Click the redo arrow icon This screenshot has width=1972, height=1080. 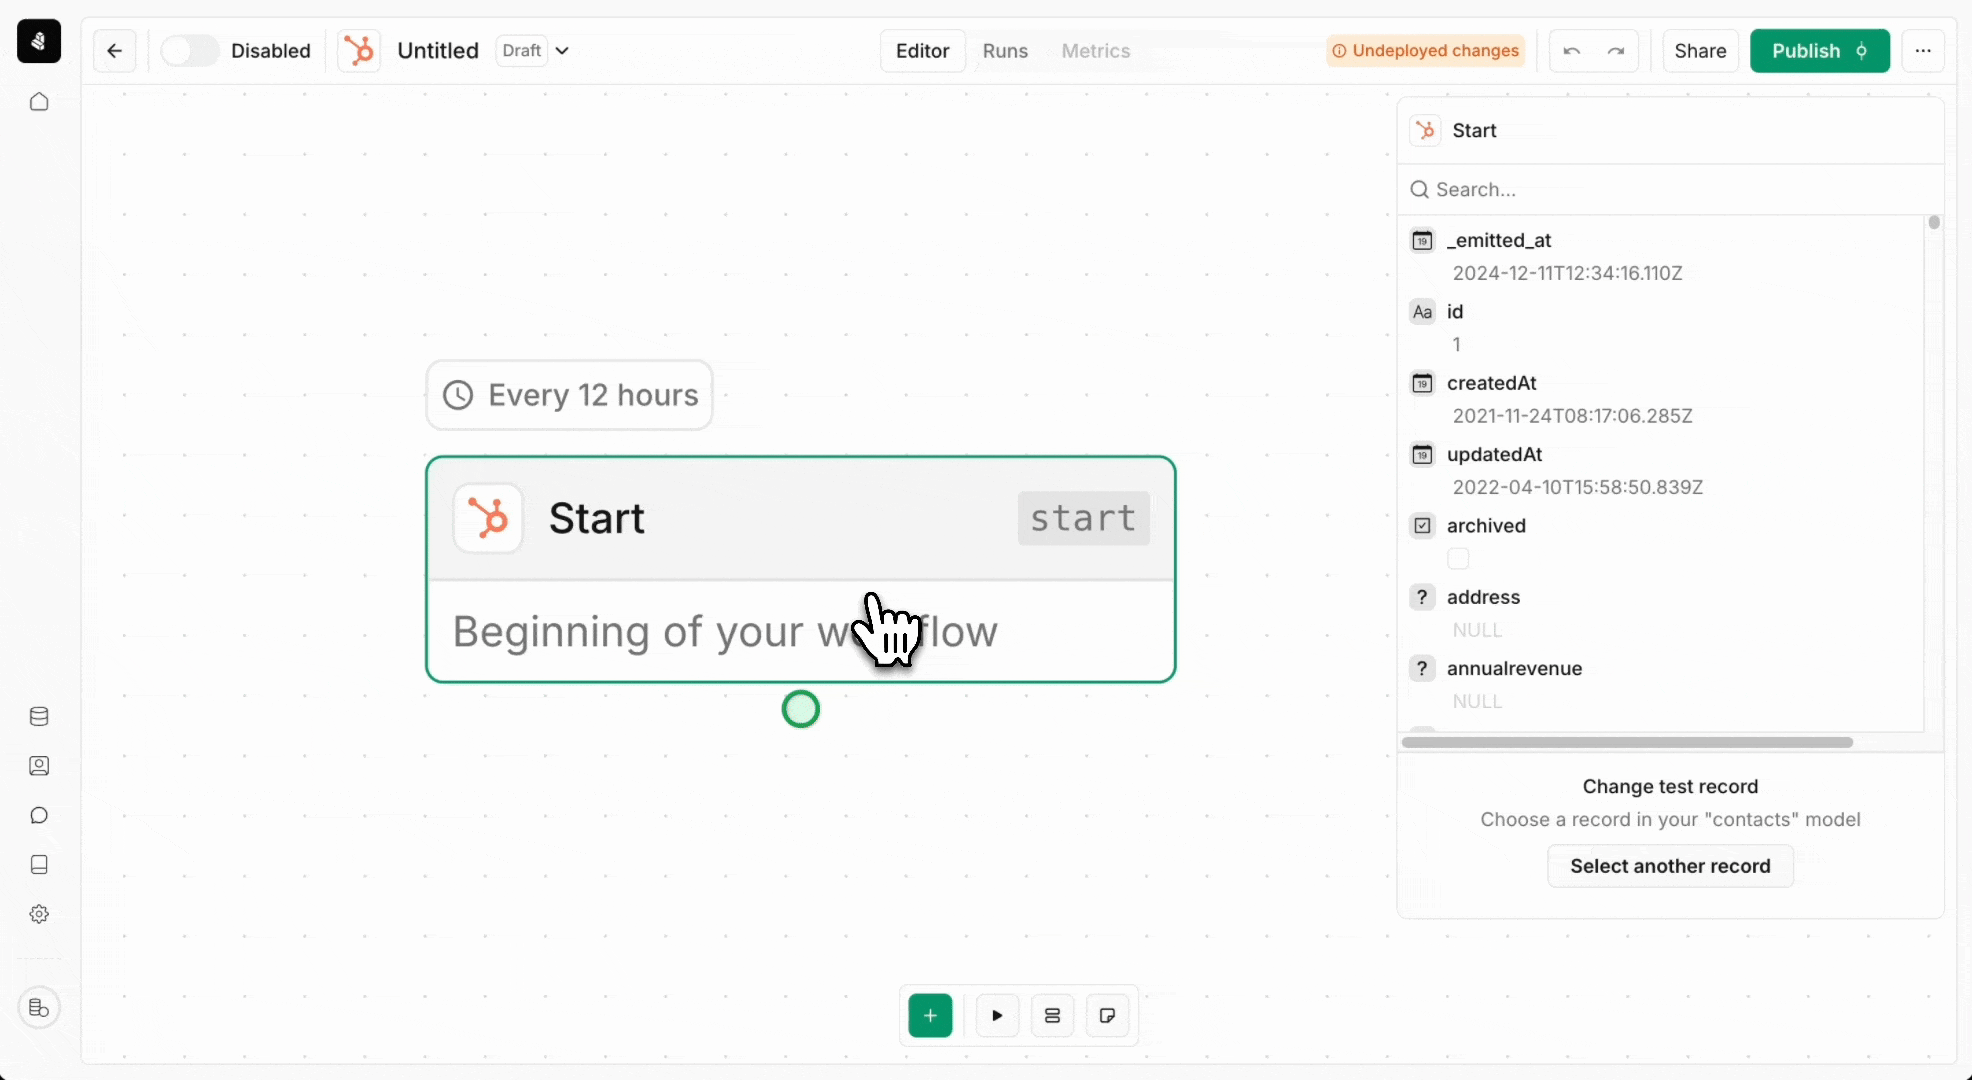pyautogui.click(x=1617, y=51)
